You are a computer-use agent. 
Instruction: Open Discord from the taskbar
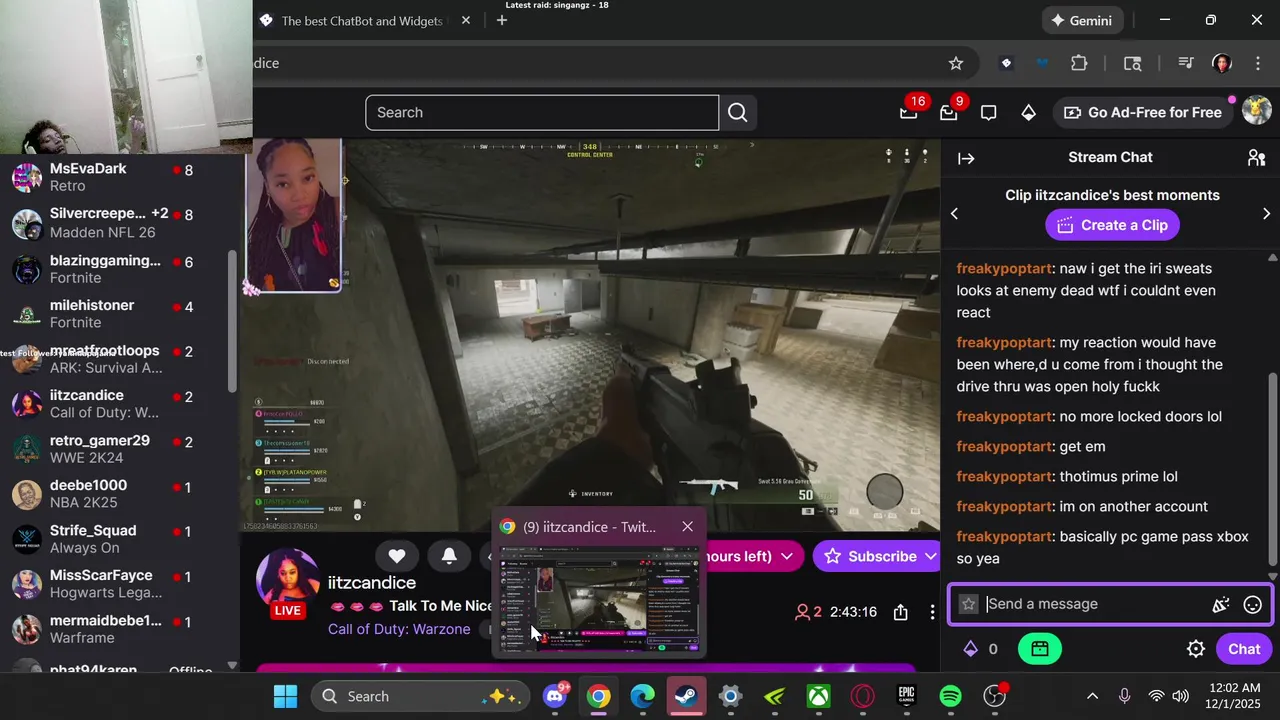[555, 696]
